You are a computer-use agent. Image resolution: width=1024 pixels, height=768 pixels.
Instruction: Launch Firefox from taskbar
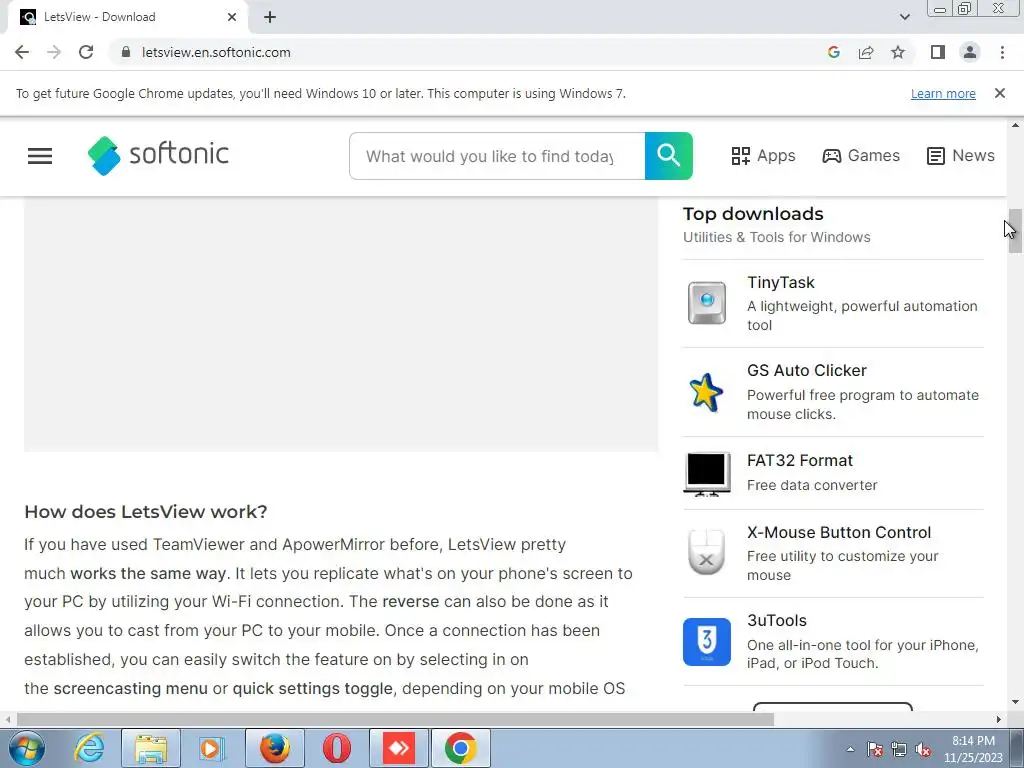[274, 748]
